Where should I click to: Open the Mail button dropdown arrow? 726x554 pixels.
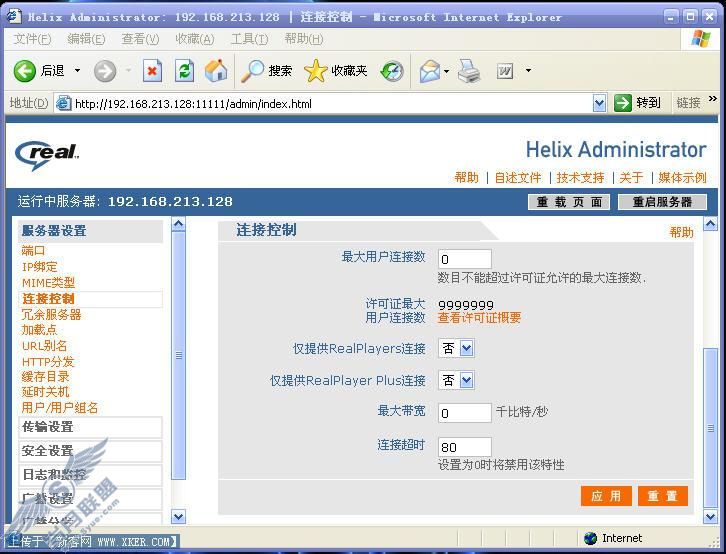coord(446,71)
